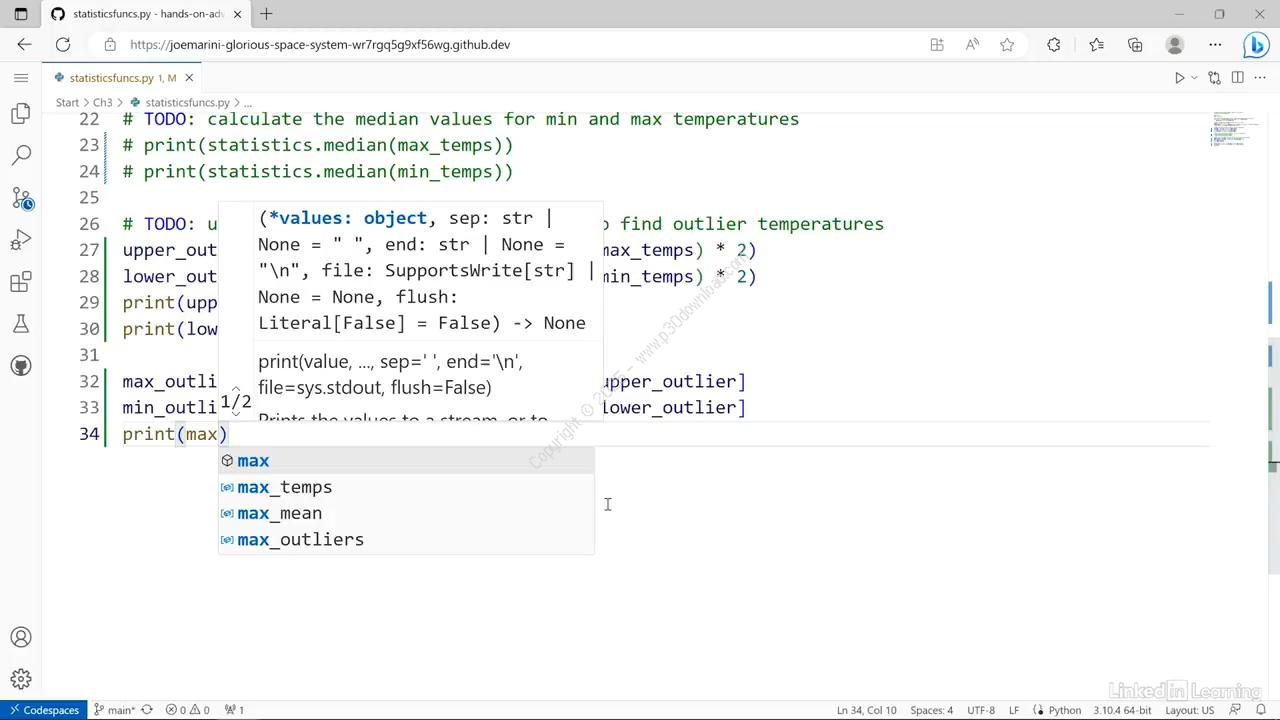This screenshot has height=720, width=1280.
Task: Open editor More Actions ellipsis
Action: 1259,77
